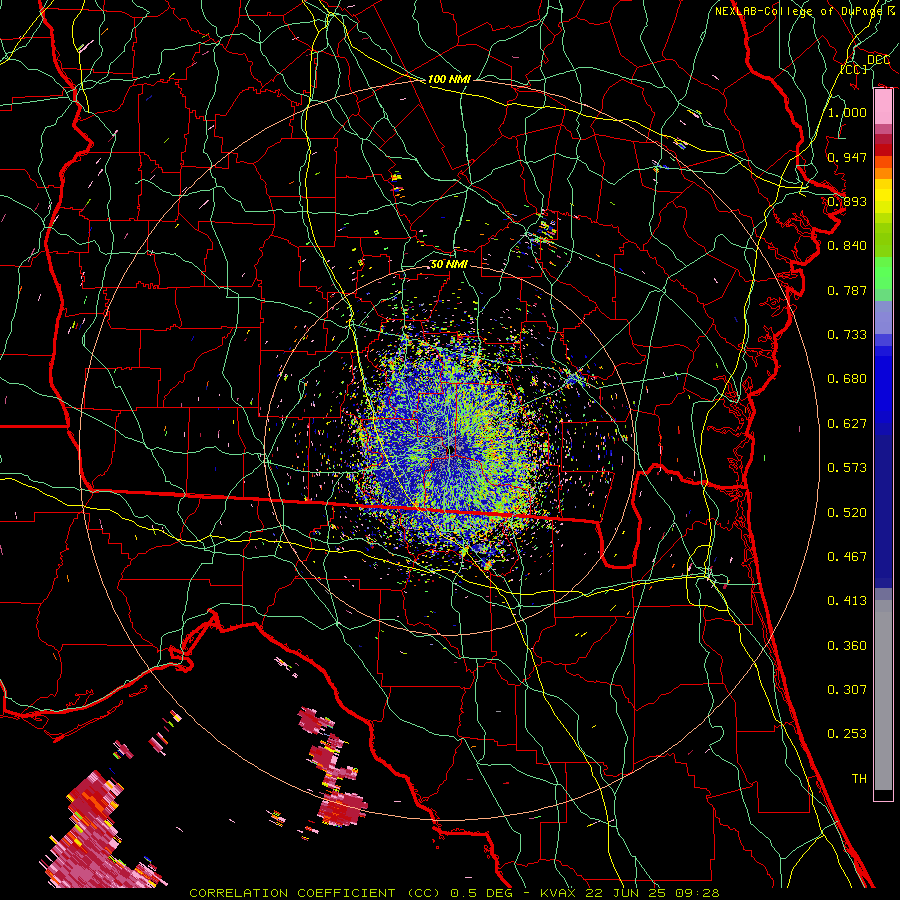Select the 0.360 legend value

point(847,645)
